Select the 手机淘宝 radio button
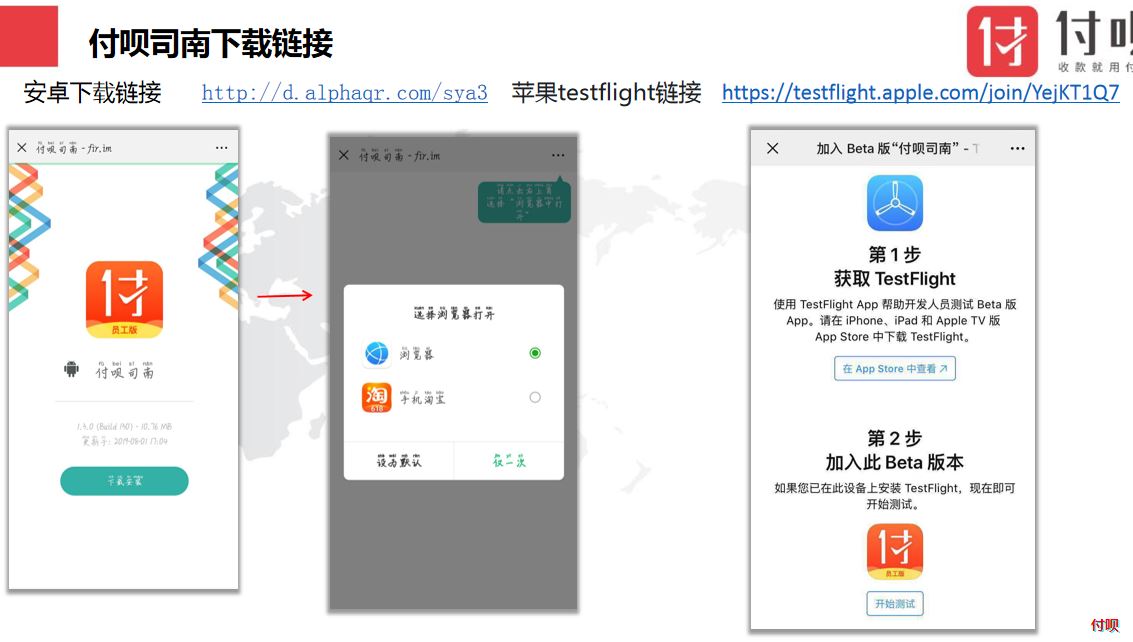Viewport: 1133px width, 642px height. [x=535, y=397]
